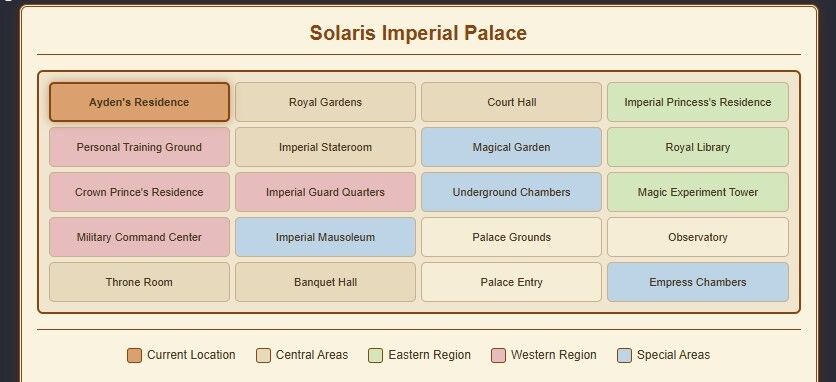Go to the Underground Chambers

511,192
